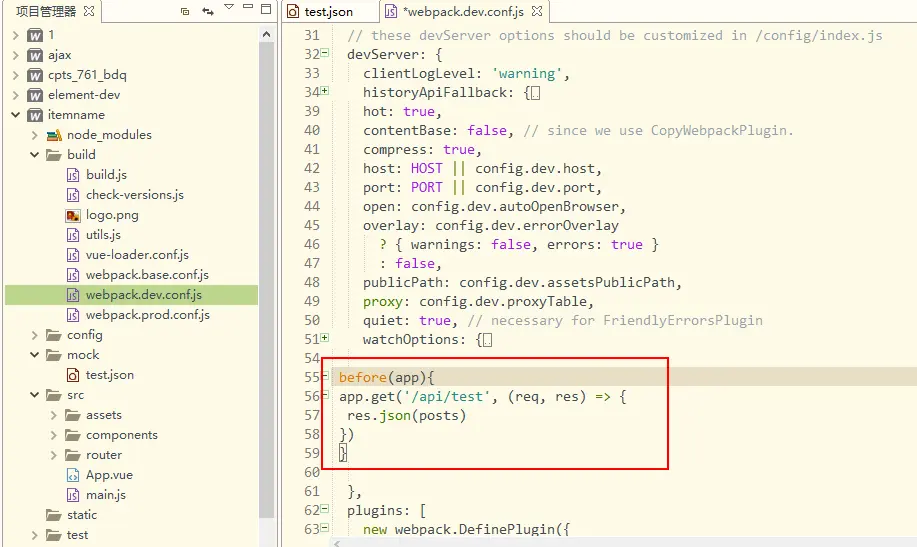
Task: Toggle Link with Editor icon
Action: [208, 11]
